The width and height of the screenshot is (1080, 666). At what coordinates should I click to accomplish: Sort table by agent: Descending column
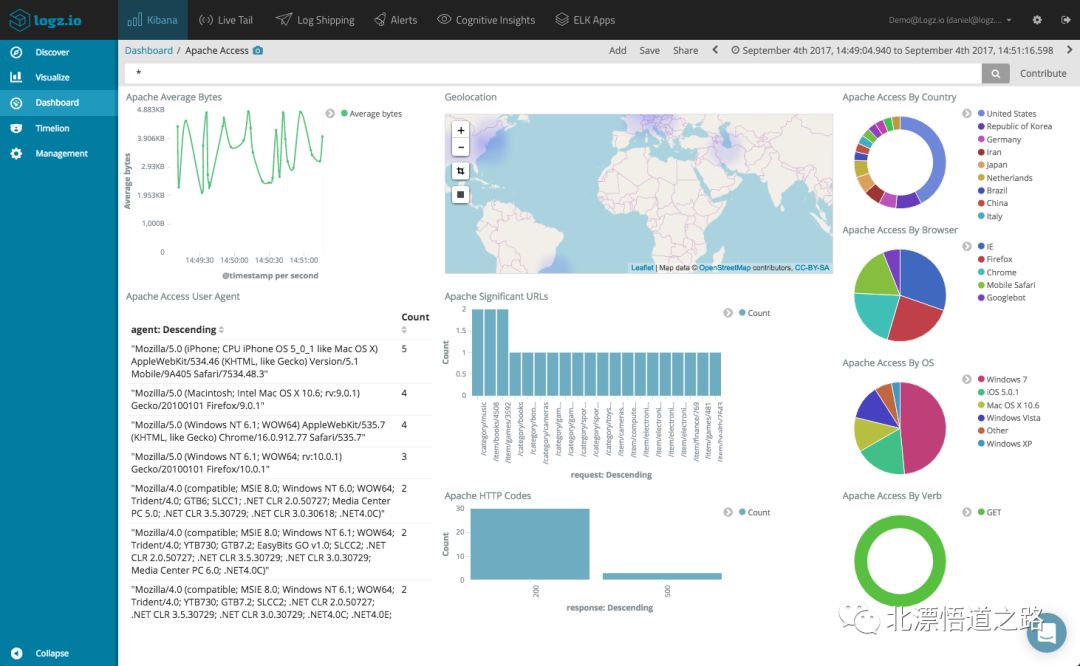click(x=177, y=329)
